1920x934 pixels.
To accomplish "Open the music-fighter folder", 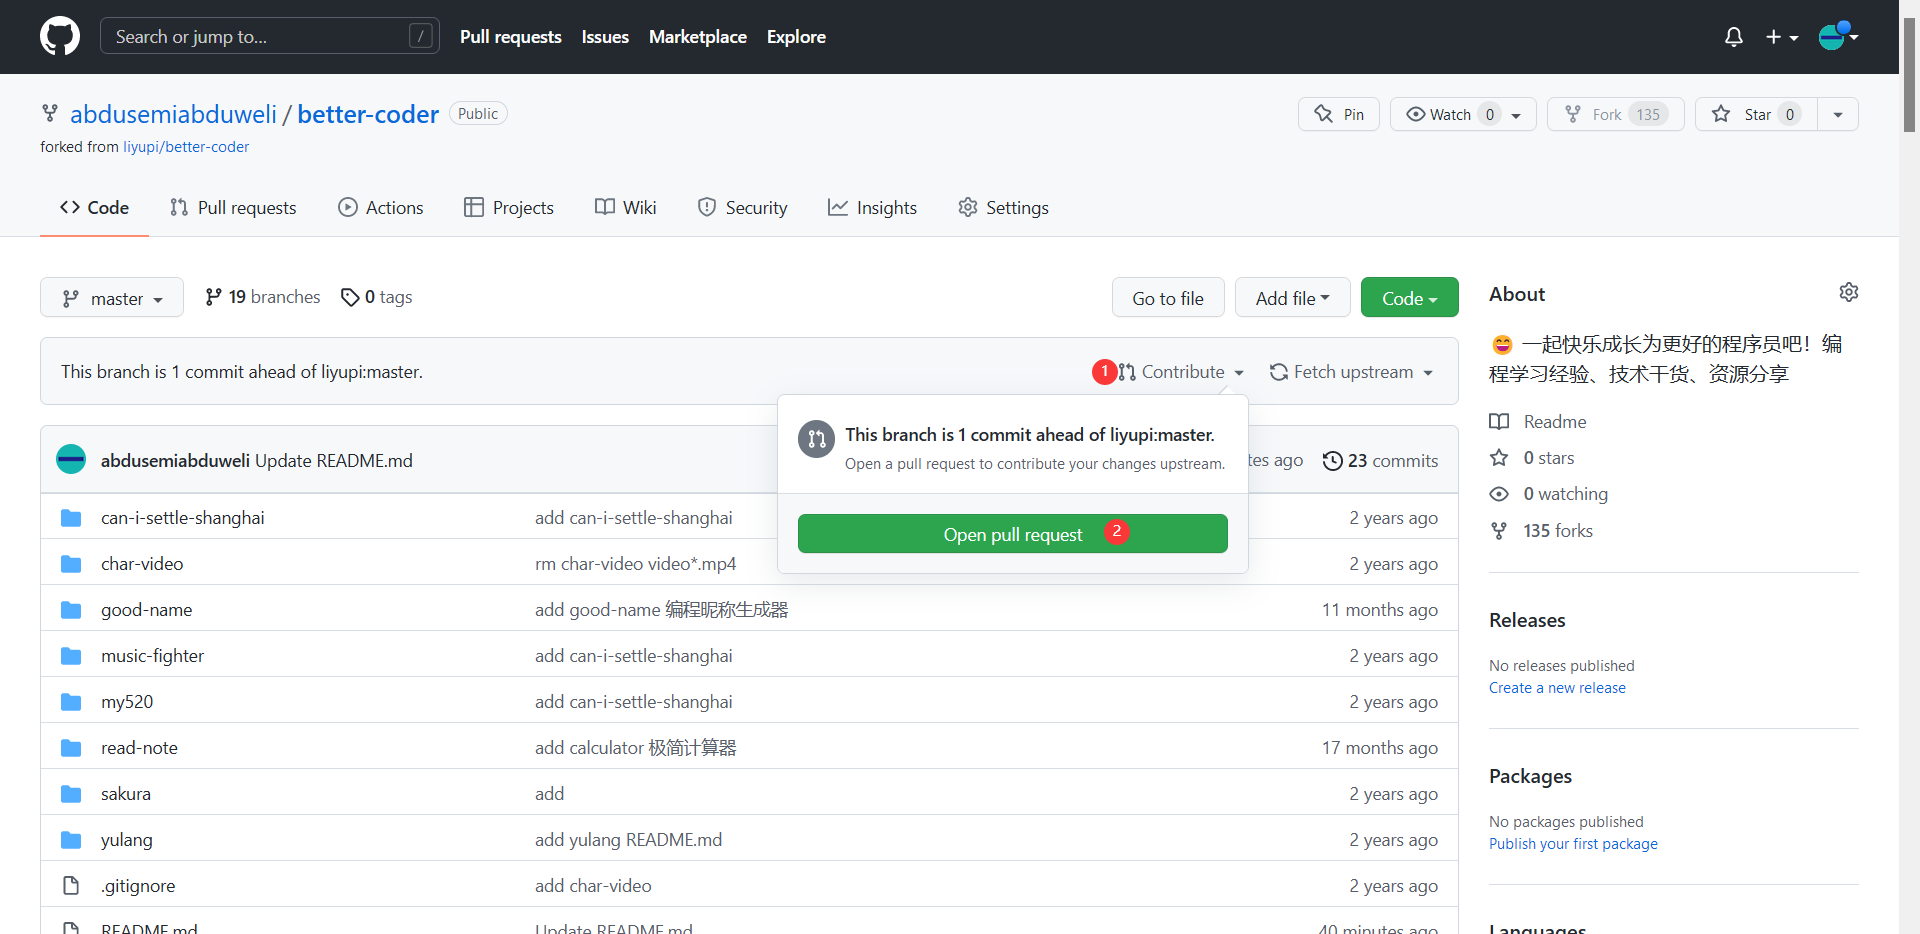I will coord(153,656).
